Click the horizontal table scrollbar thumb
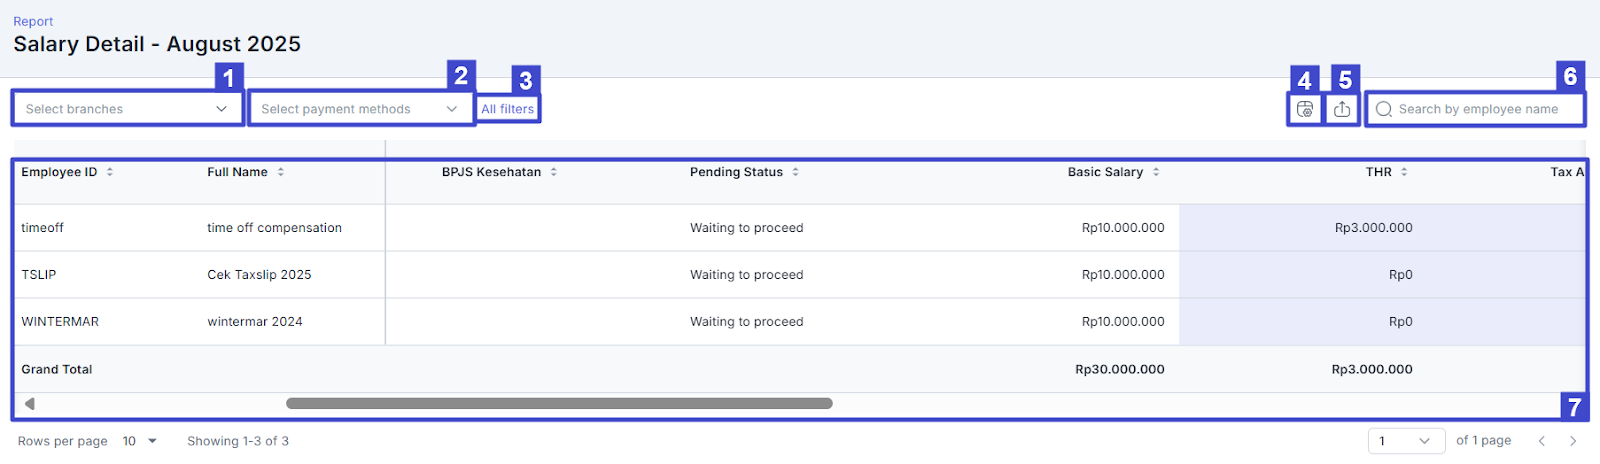Image resolution: width=1600 pixels, height=464 pixels. coord(559,403)
